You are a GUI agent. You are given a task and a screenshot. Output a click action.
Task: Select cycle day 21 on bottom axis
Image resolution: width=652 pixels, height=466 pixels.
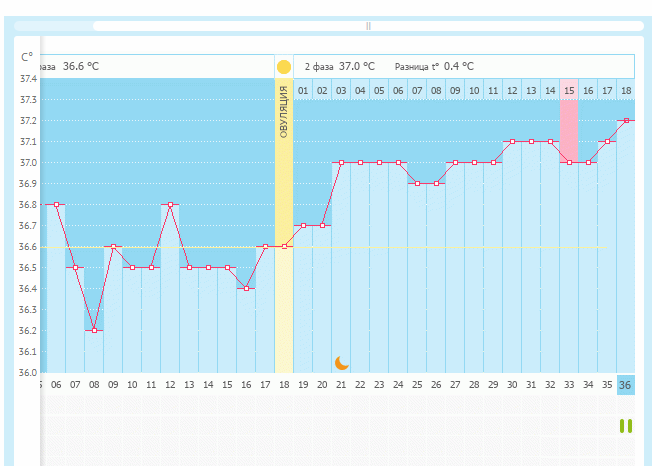tap(341, 384)
